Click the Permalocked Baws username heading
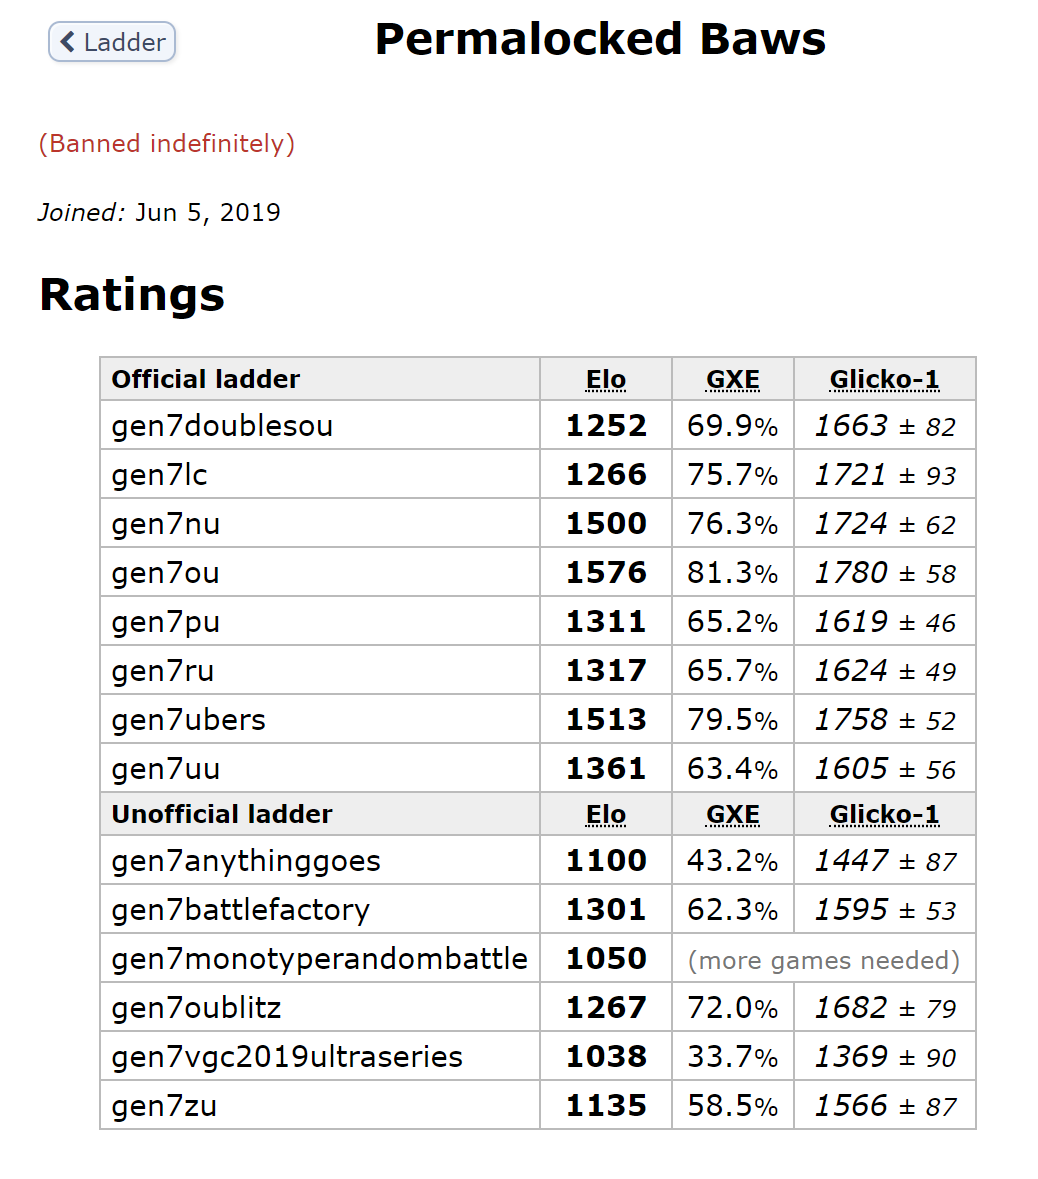 click(600, 39)
